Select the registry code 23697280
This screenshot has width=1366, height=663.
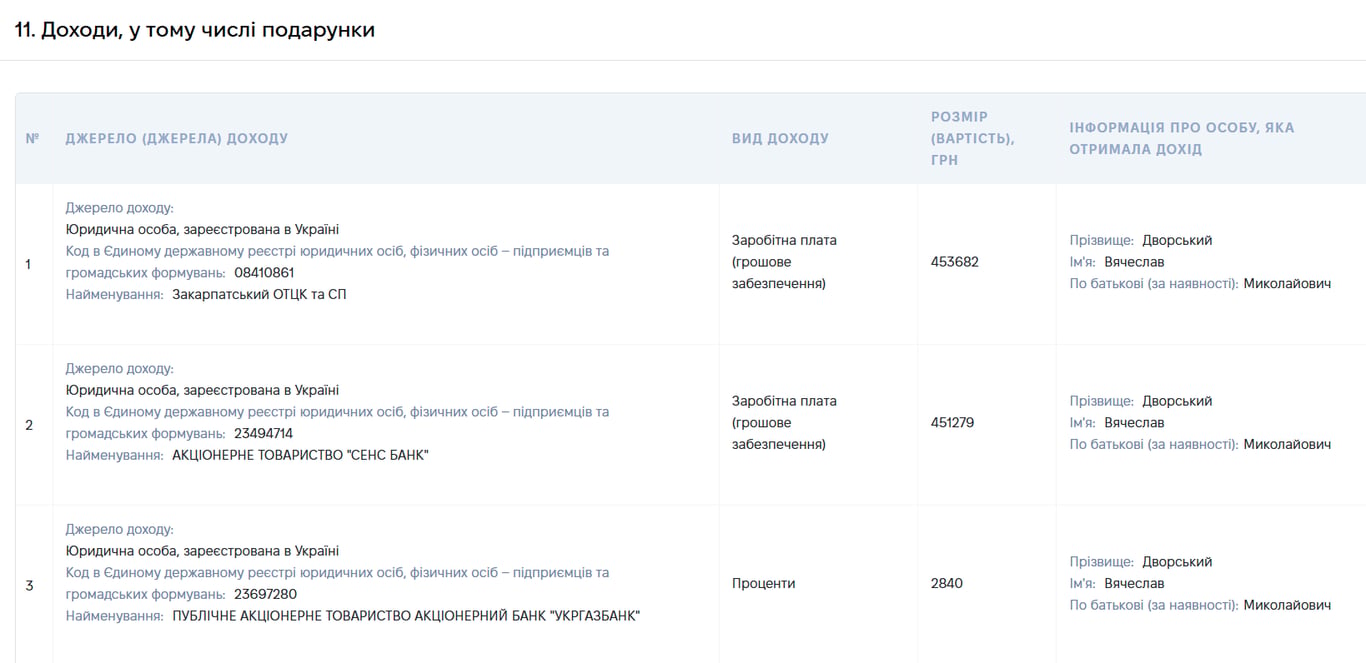(265, 594)
